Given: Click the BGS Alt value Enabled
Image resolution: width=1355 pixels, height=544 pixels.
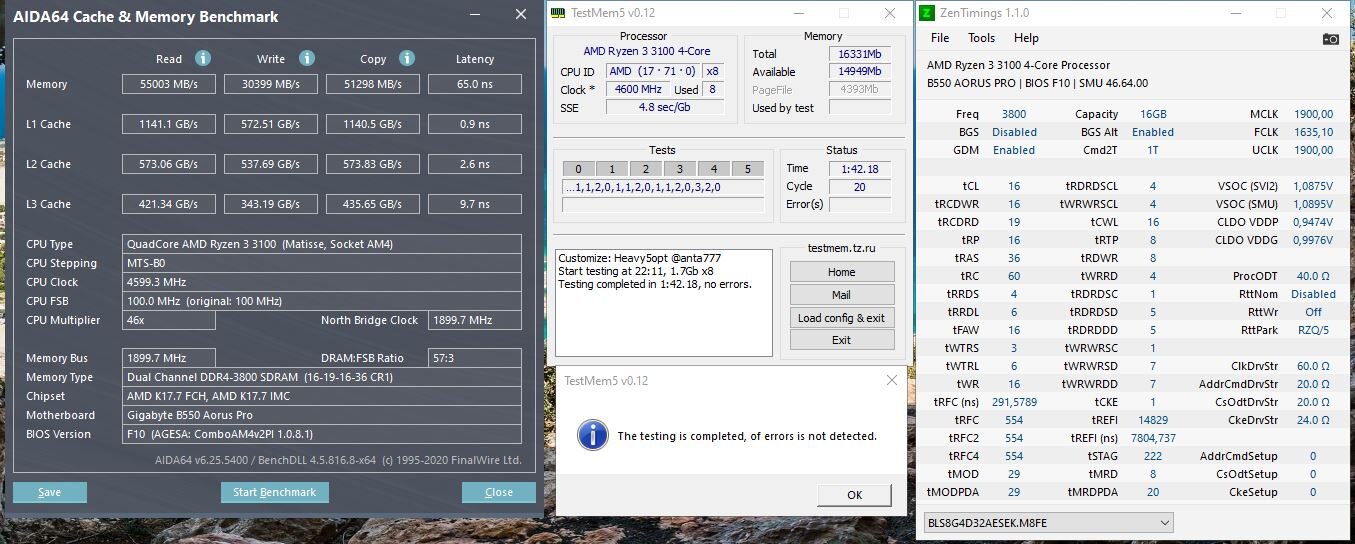Looking at the screenshot, I should 1153,132.
